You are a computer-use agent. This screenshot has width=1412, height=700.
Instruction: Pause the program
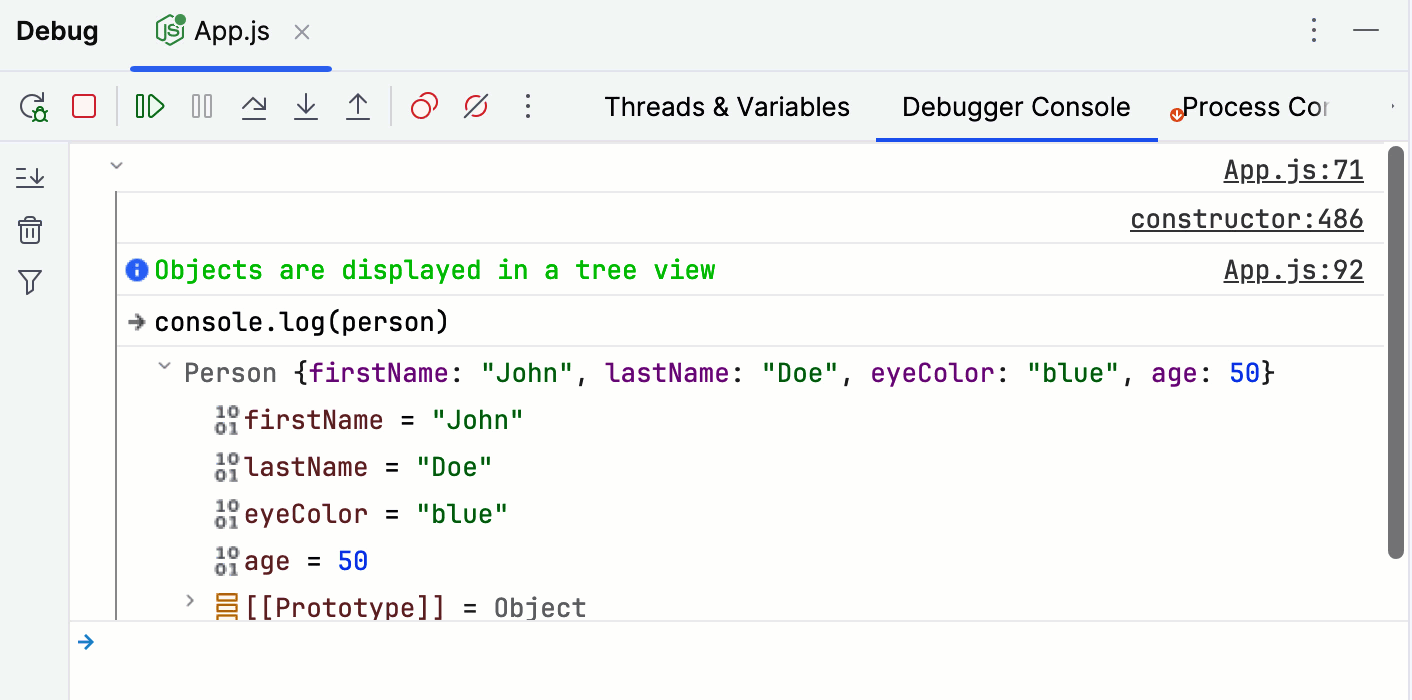pyautogui.click(x=201, y=106)
